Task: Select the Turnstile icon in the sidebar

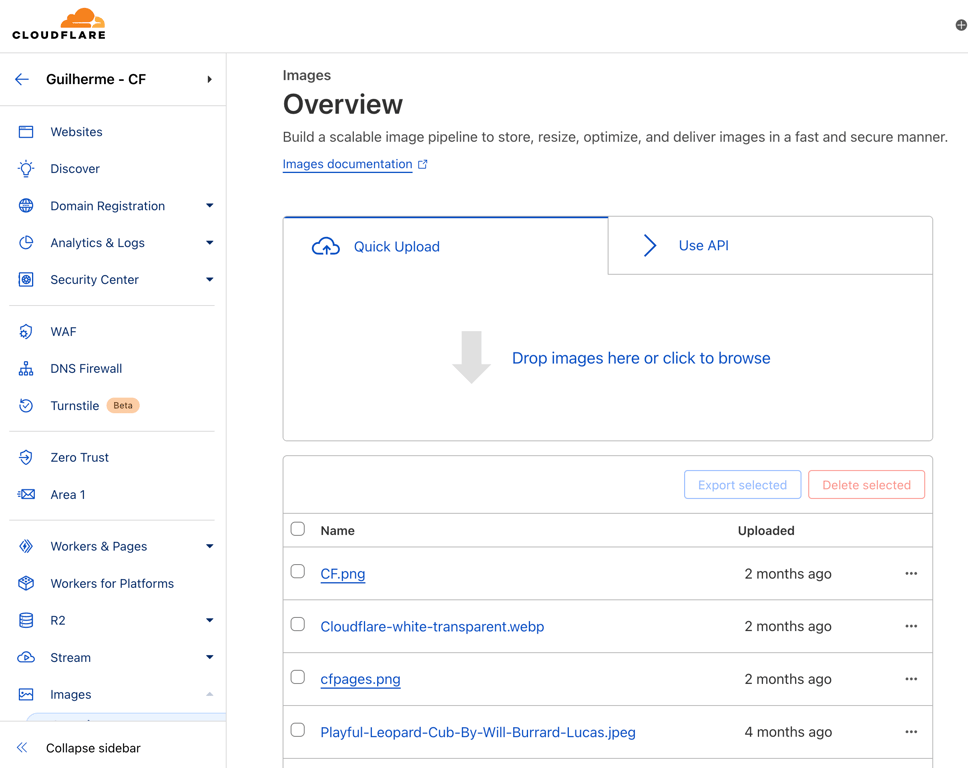Action: pos(27,405)
